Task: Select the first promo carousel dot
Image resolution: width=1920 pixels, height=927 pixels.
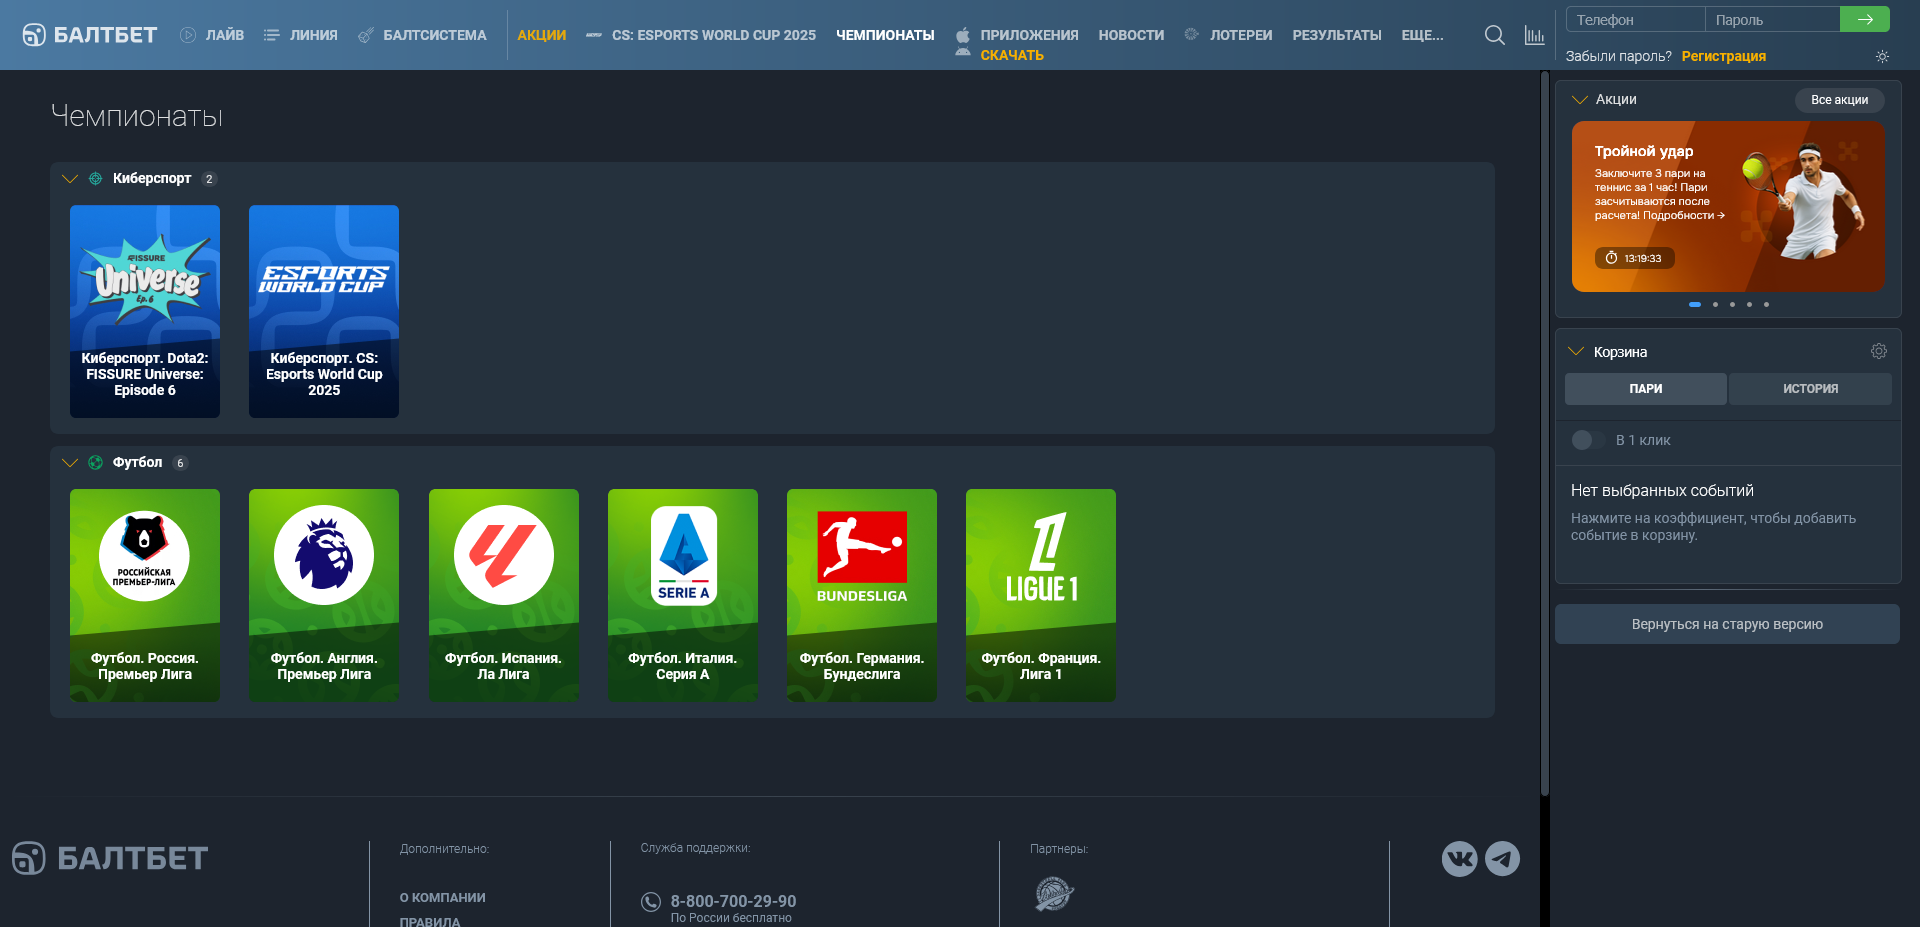Action: (1695, 304)
